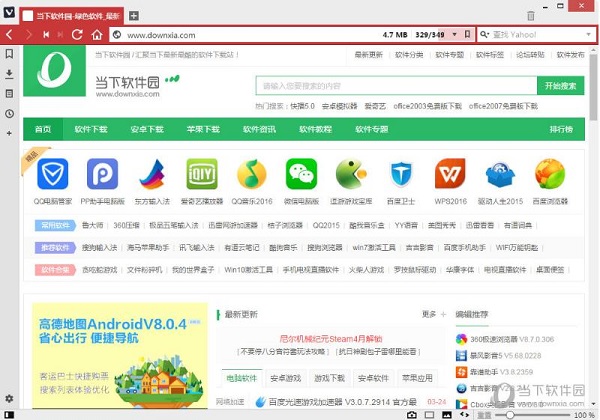The image size is (600, 420).
Task: Open the 安卓下载 navigation item
Action: [147, 129]
